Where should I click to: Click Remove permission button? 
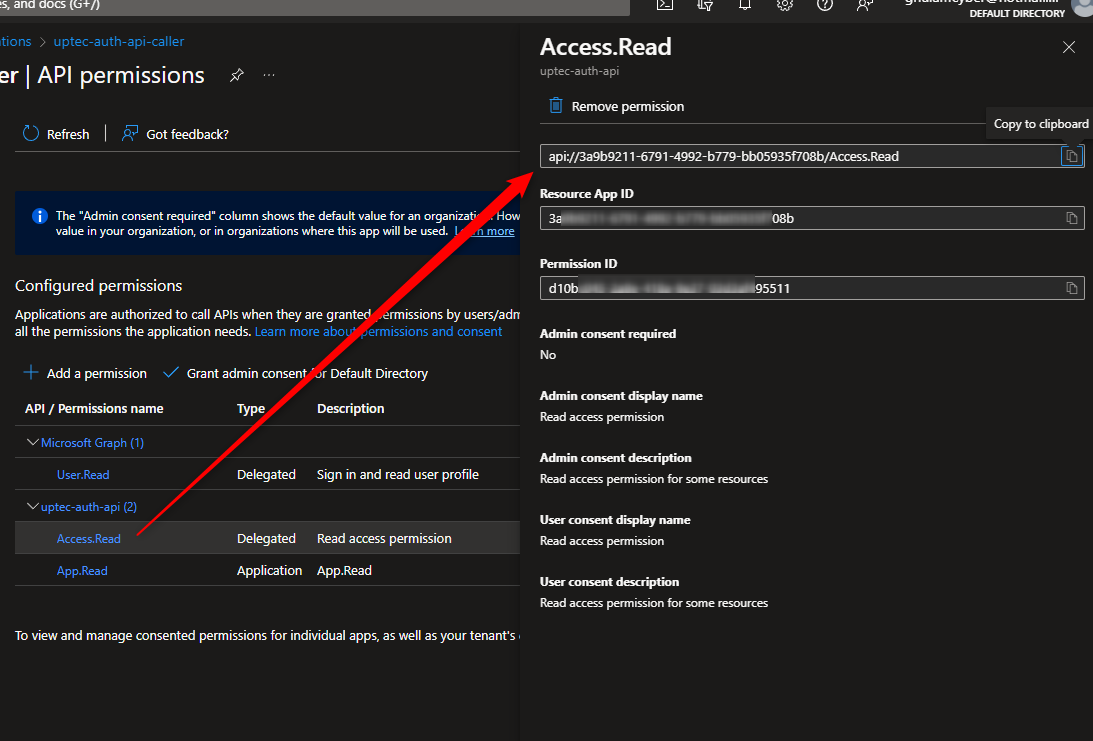tap(617, 106)
